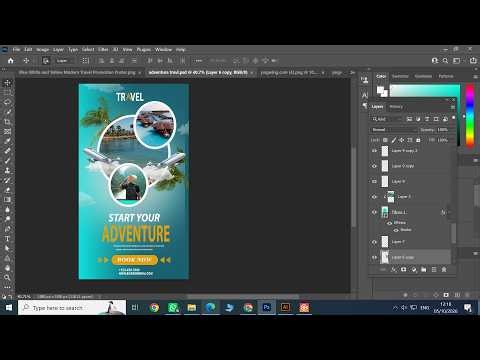Toggle the Auto-Select checkbox in options bar

(46, 61)
